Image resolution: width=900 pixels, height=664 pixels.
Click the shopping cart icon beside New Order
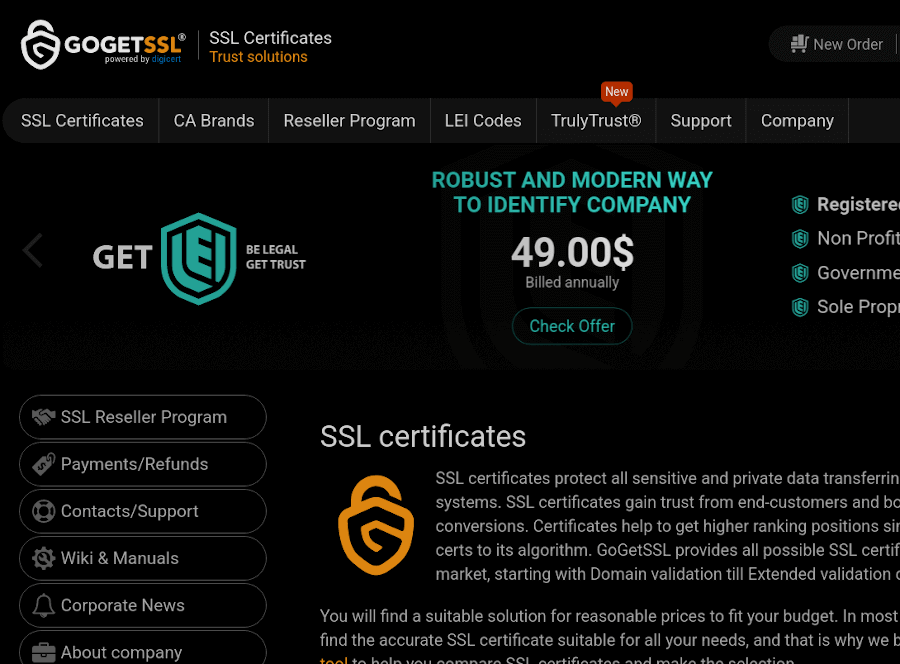click(798, 44)
